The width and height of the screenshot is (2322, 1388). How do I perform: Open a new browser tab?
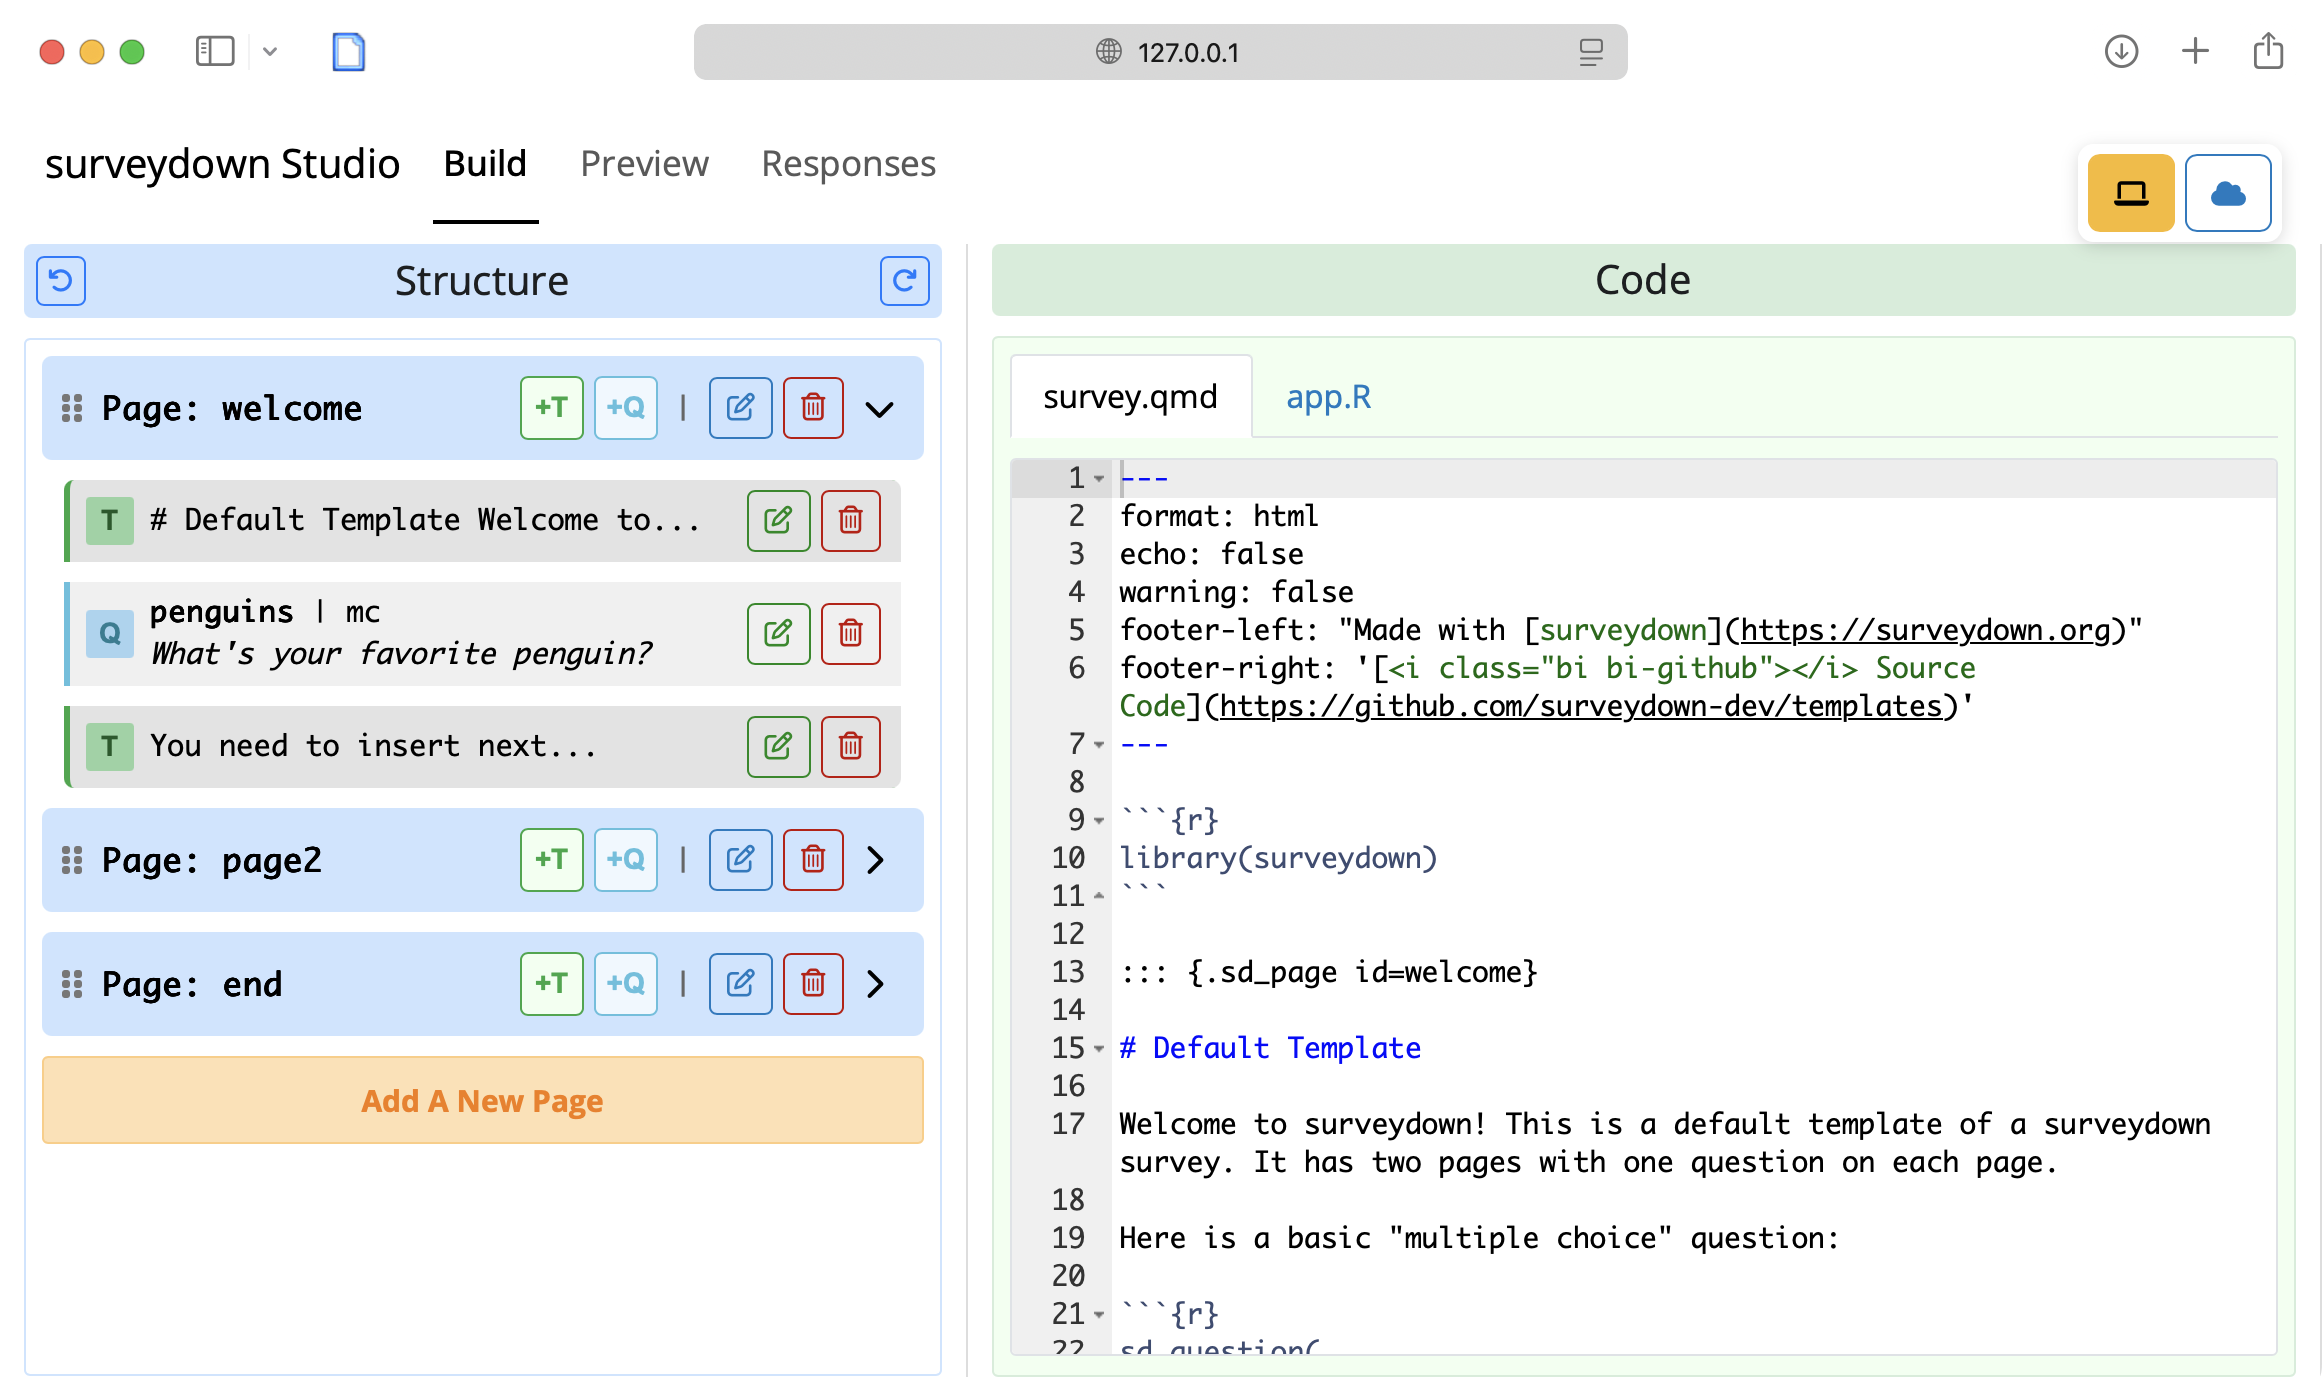2195,51
